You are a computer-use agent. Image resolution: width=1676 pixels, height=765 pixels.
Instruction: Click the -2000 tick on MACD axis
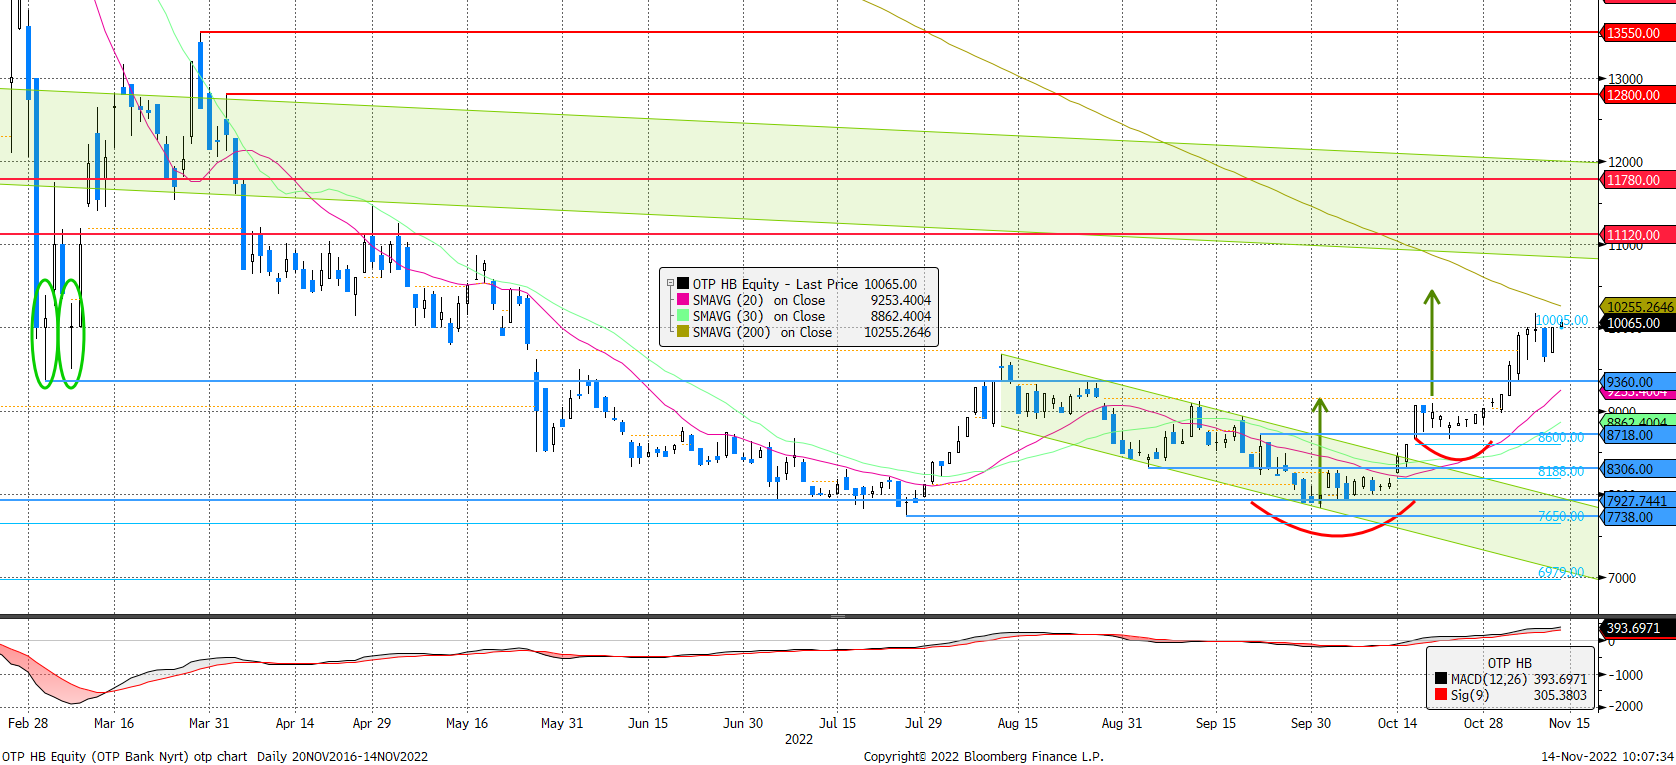(1625, 706)
